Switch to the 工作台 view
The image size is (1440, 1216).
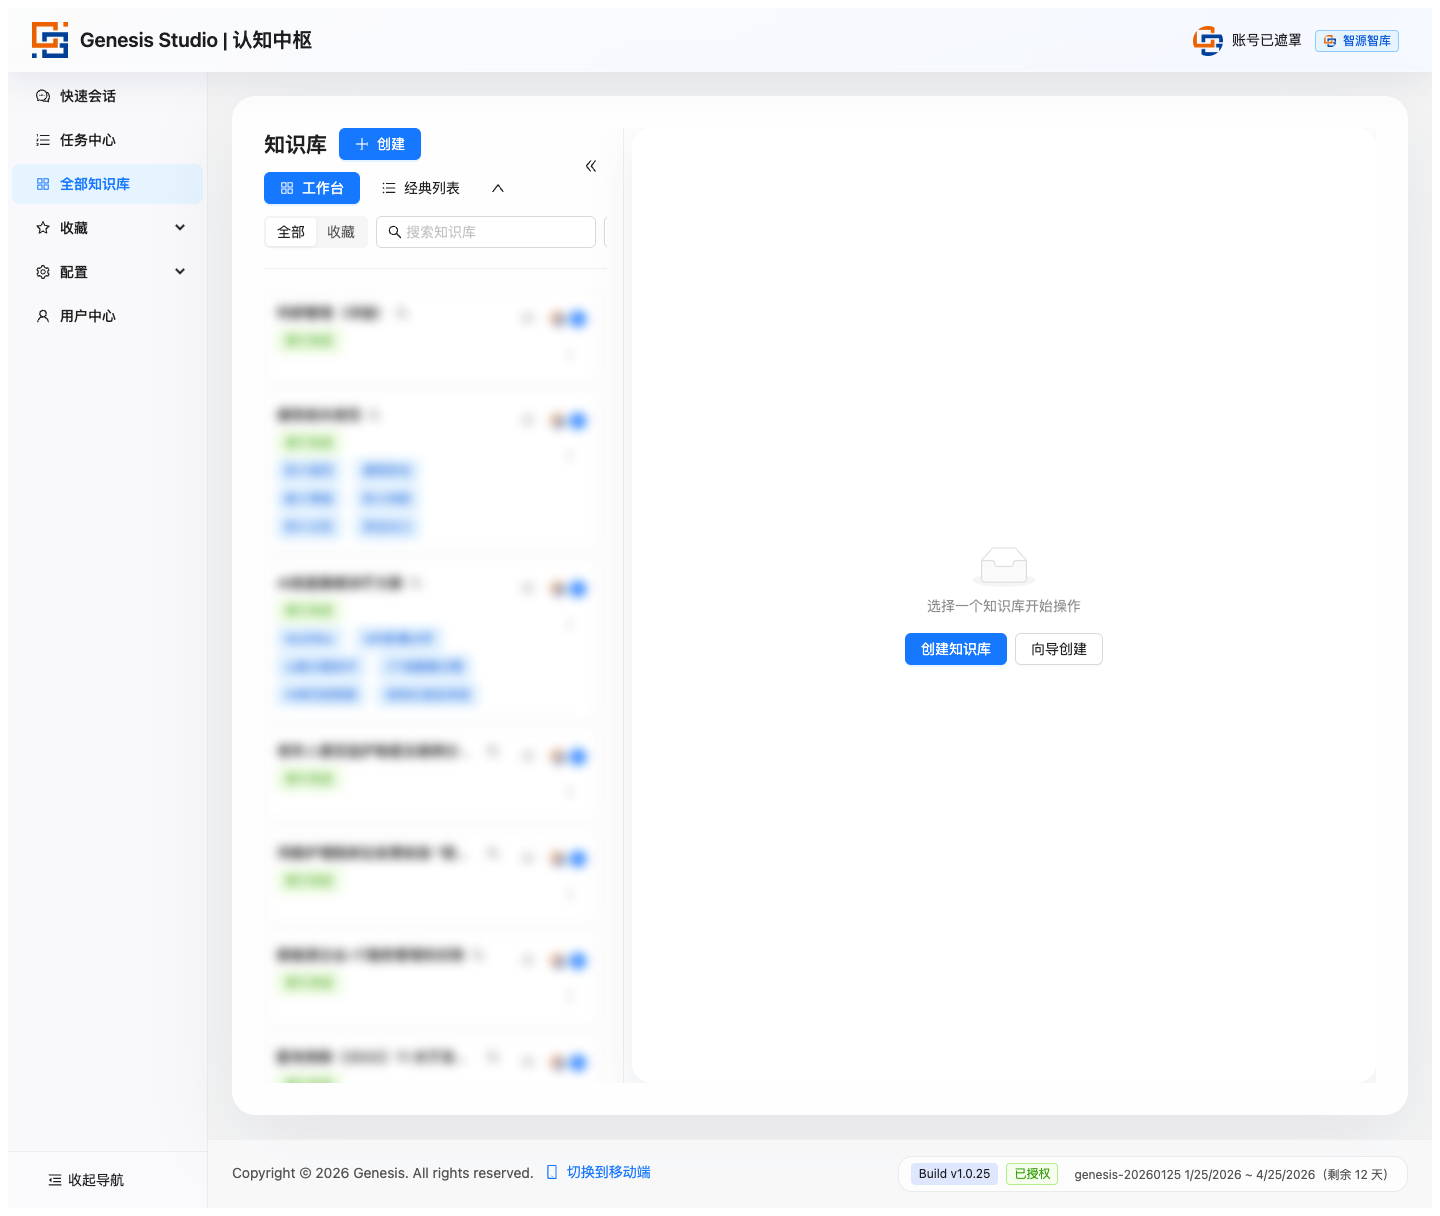point(312,188)
